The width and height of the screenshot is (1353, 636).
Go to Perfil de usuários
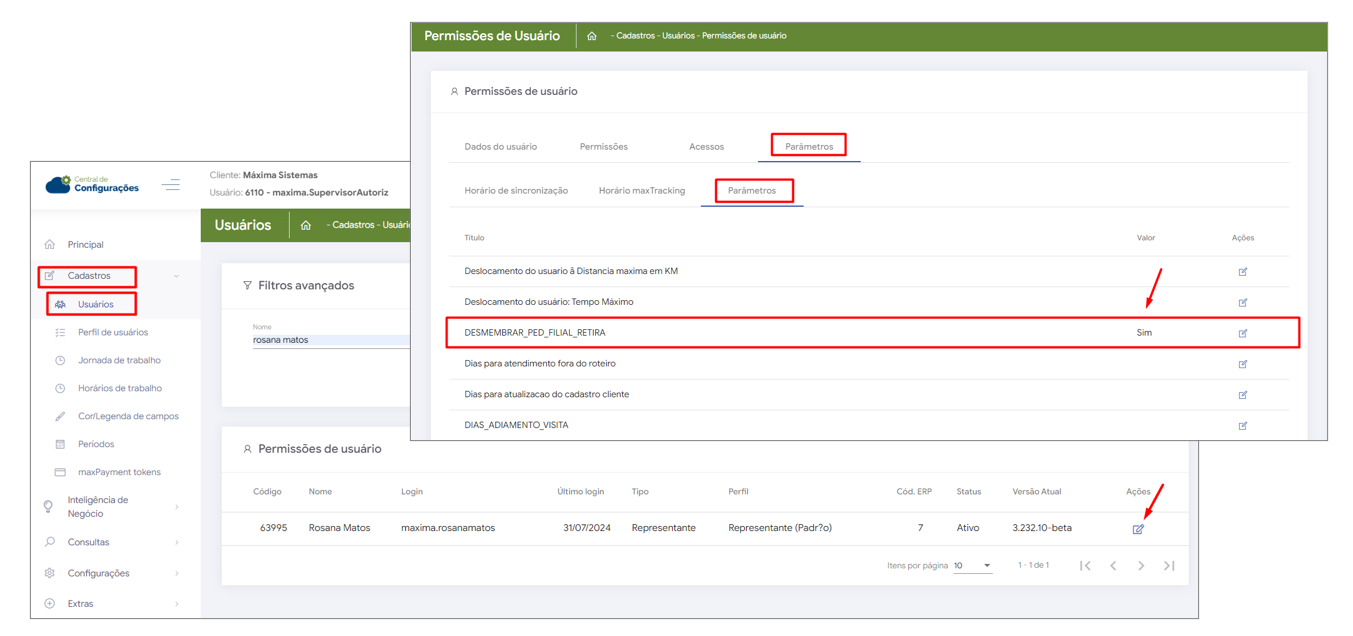(x=112, y=332)
